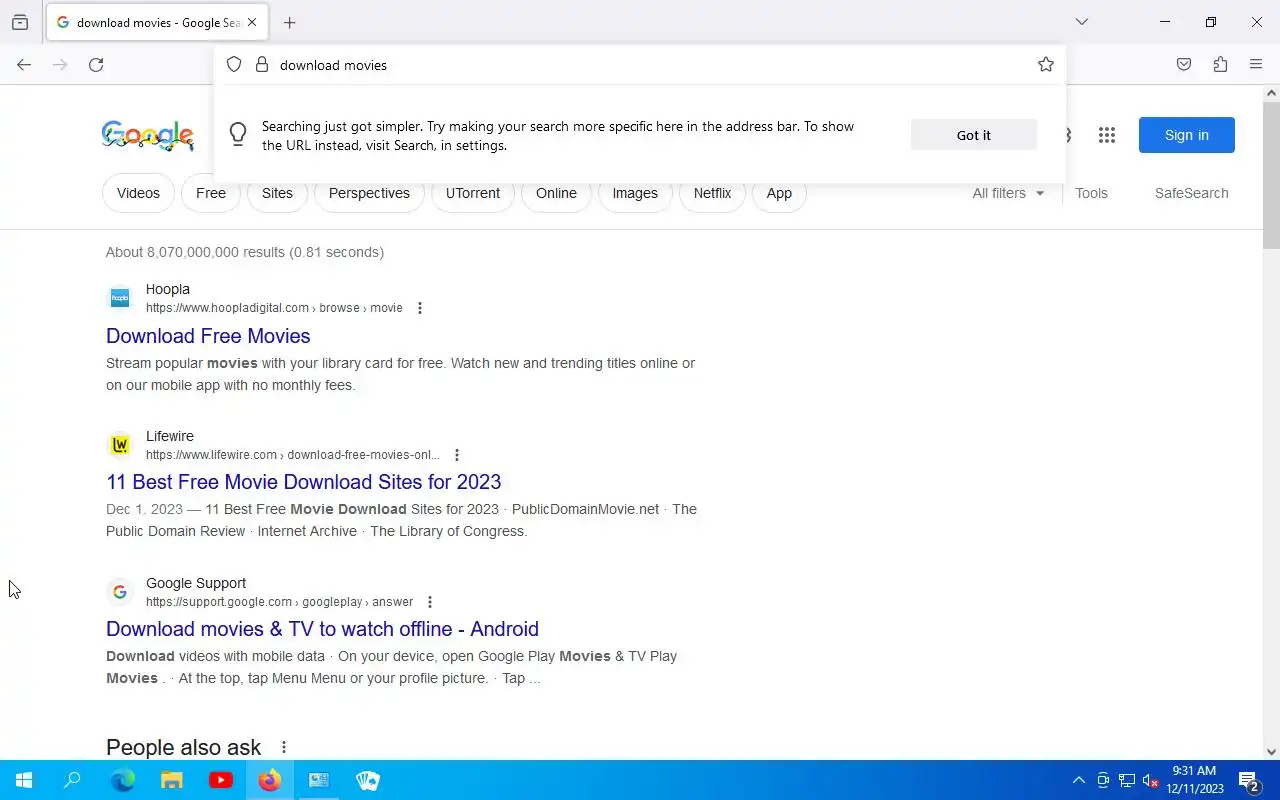
Task: Click the Sign in button
Action: [1186, 135]
